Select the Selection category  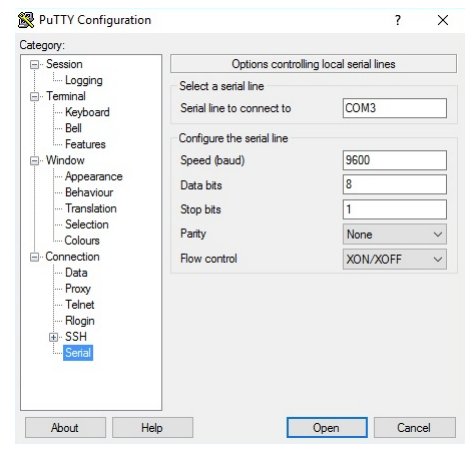tap(87, 224)
